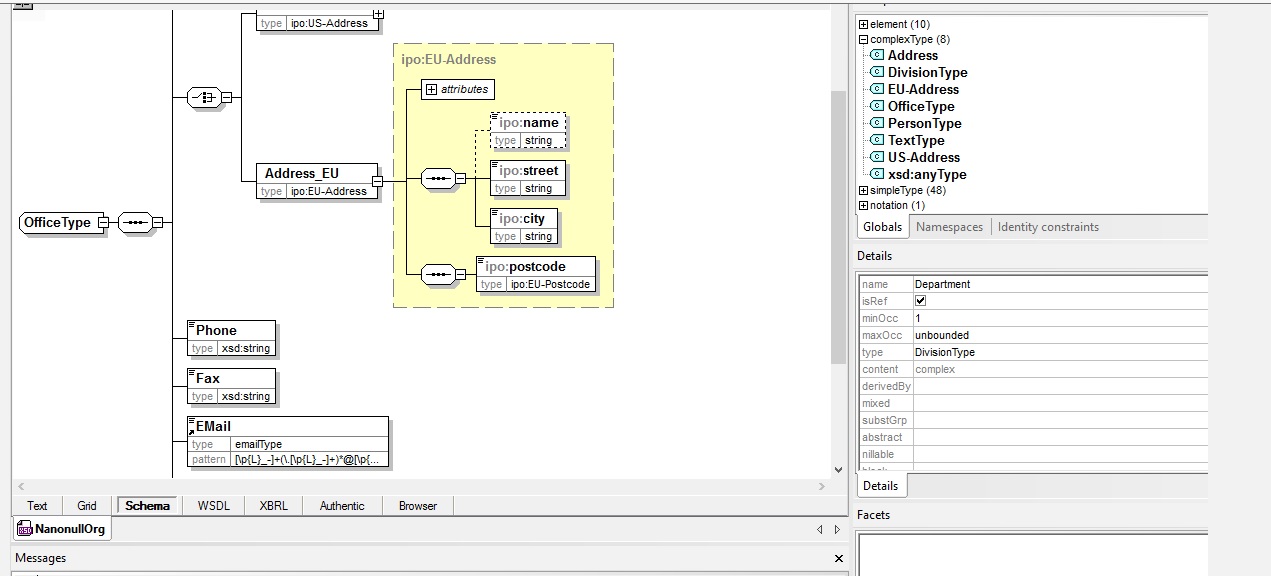Switch to the Grid view tab
The height and width of the screenshot is (576, 1271).
pos(87,506)
